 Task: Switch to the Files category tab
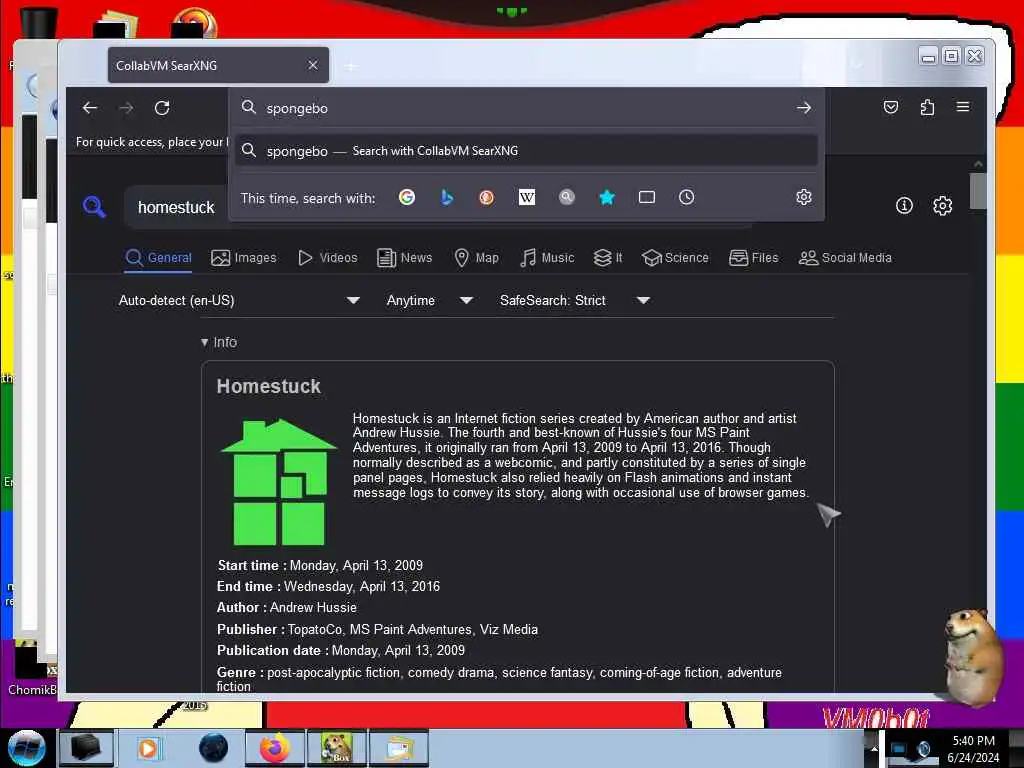pos(754,258)
